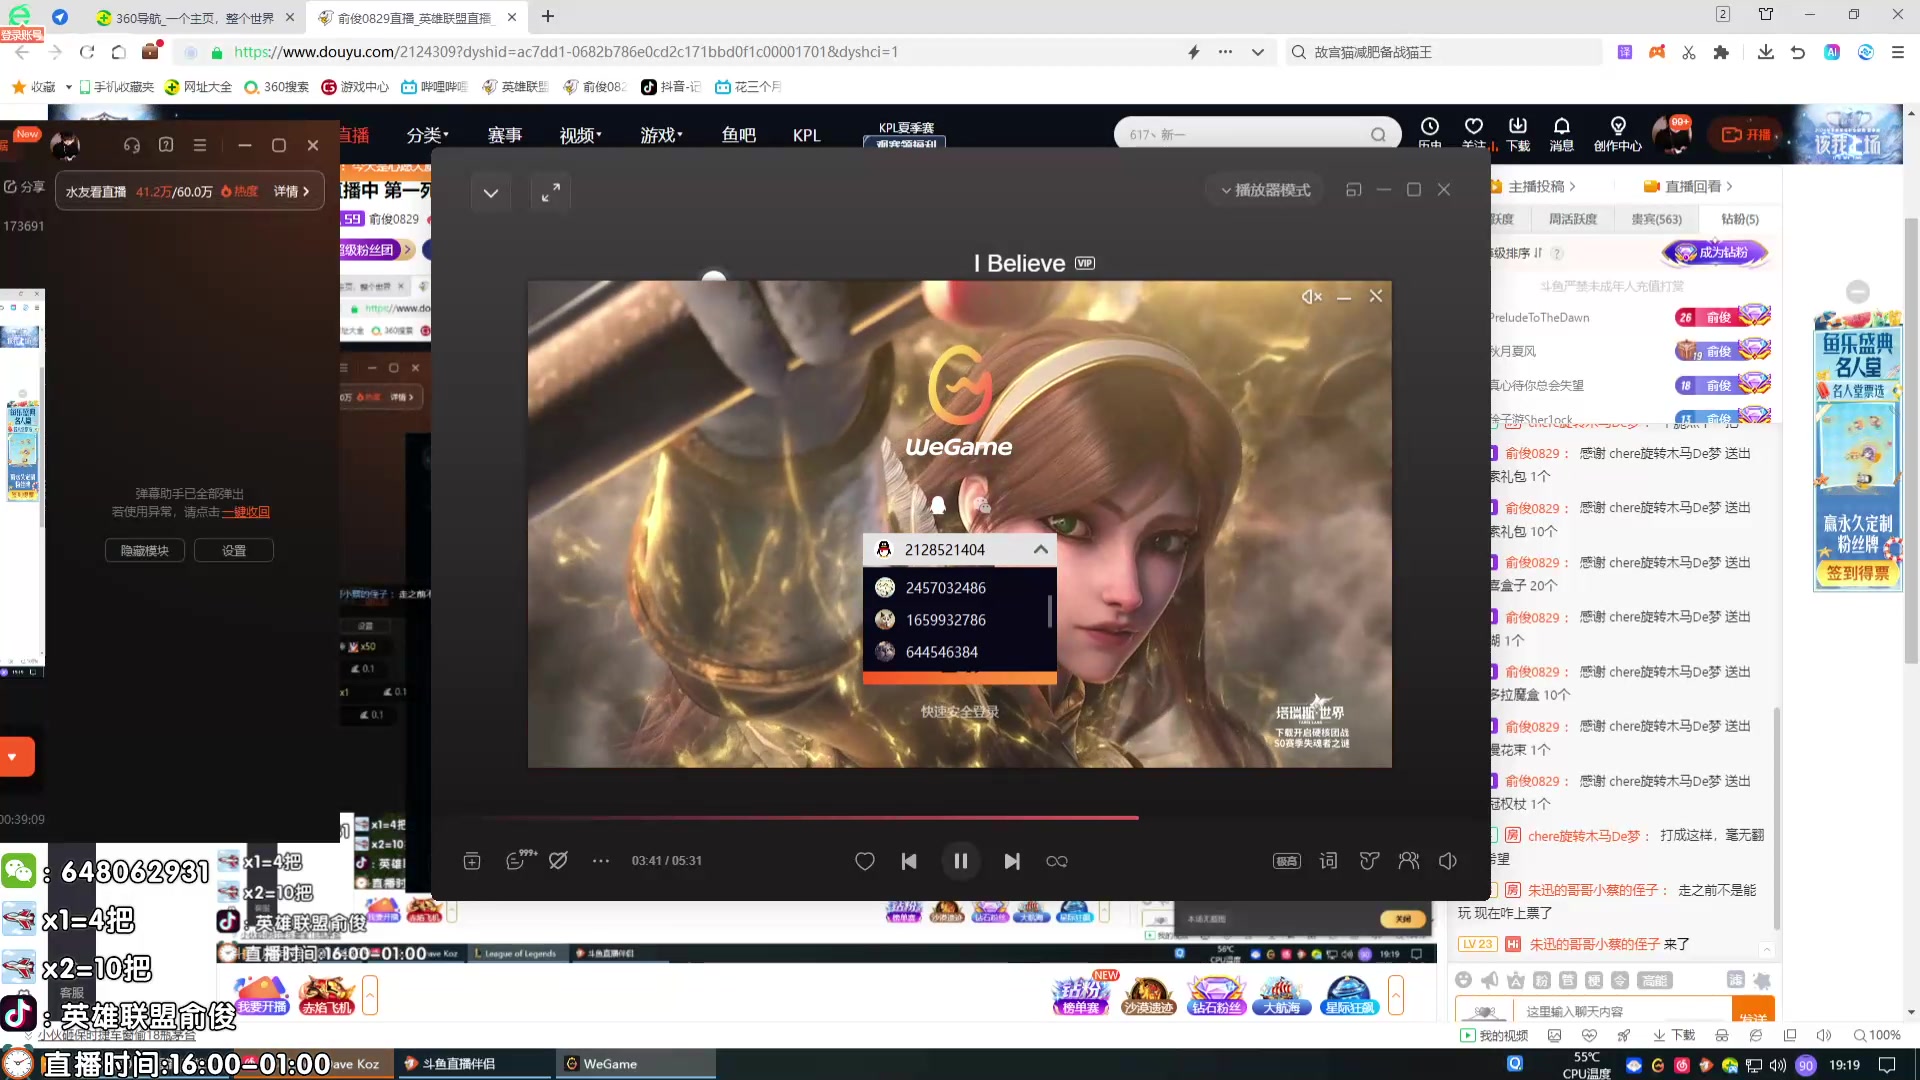Click 快速安全登录 in WeGame login
Viewport: 1920px width, 1080px height.
pyautogui.click(x=960, y=712)
